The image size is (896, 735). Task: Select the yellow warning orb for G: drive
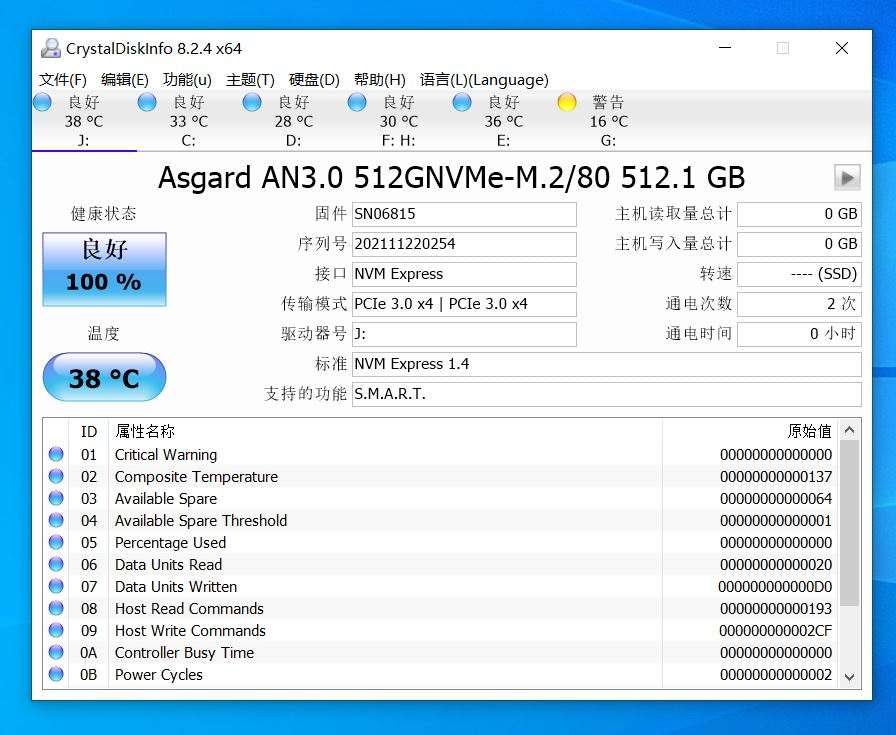(x=566, y=102)
